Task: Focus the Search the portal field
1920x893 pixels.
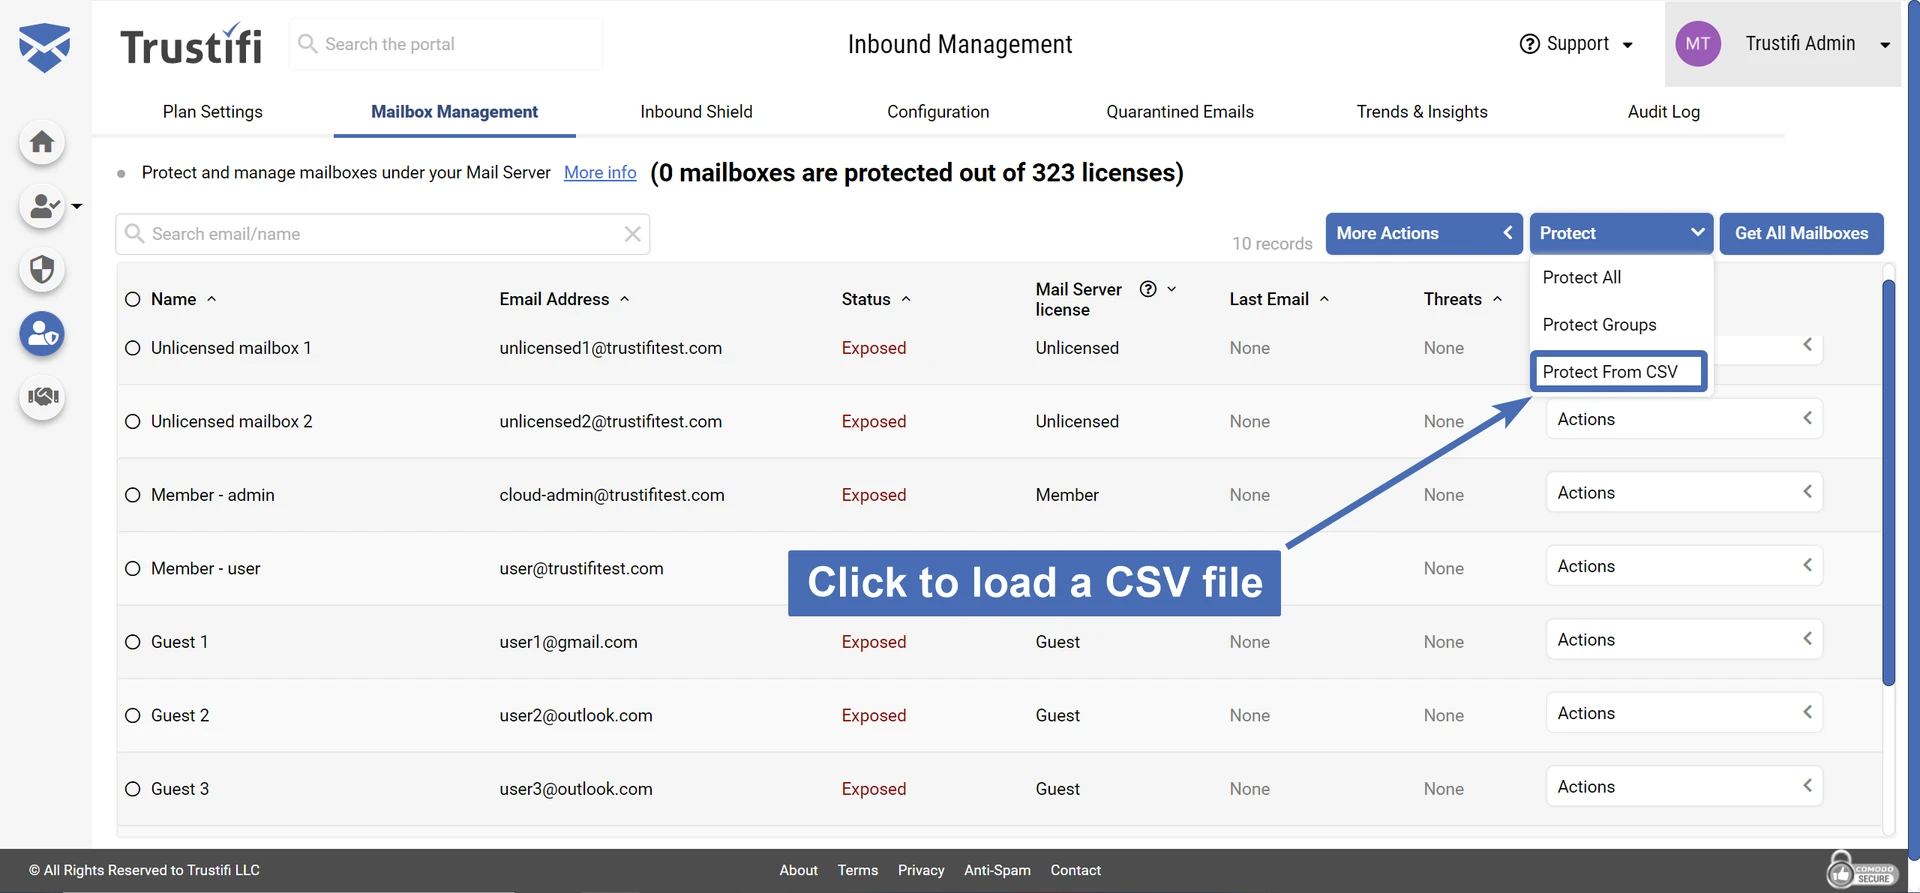Action: coord(446,44)
